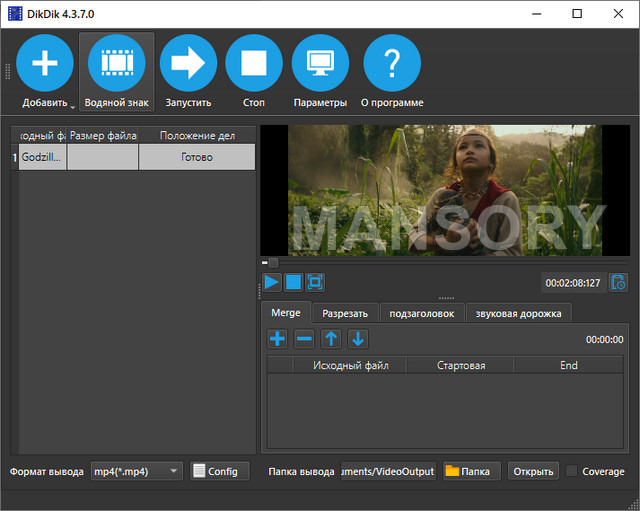
Task: Move merge item down
Action: [357, 339]
